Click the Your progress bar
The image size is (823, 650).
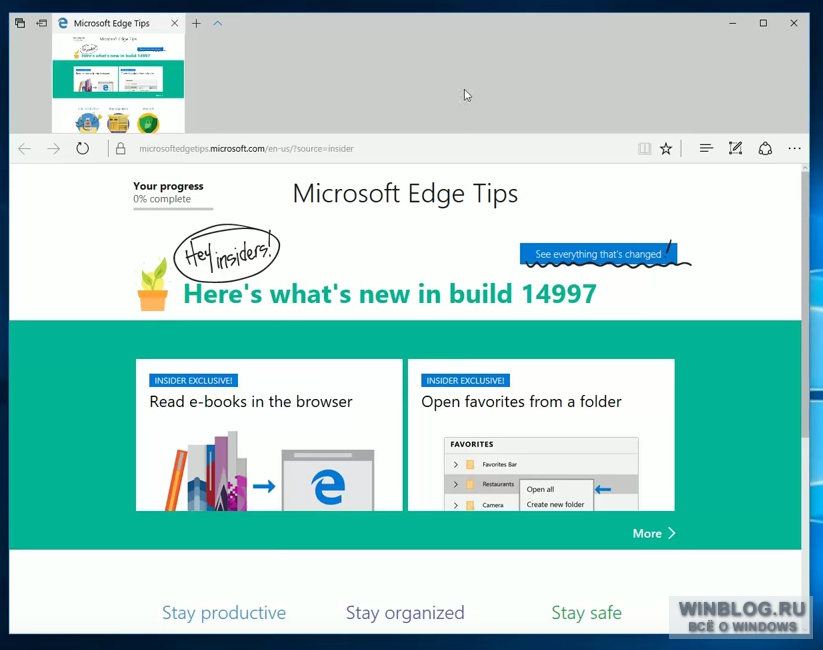pos(173,209)
